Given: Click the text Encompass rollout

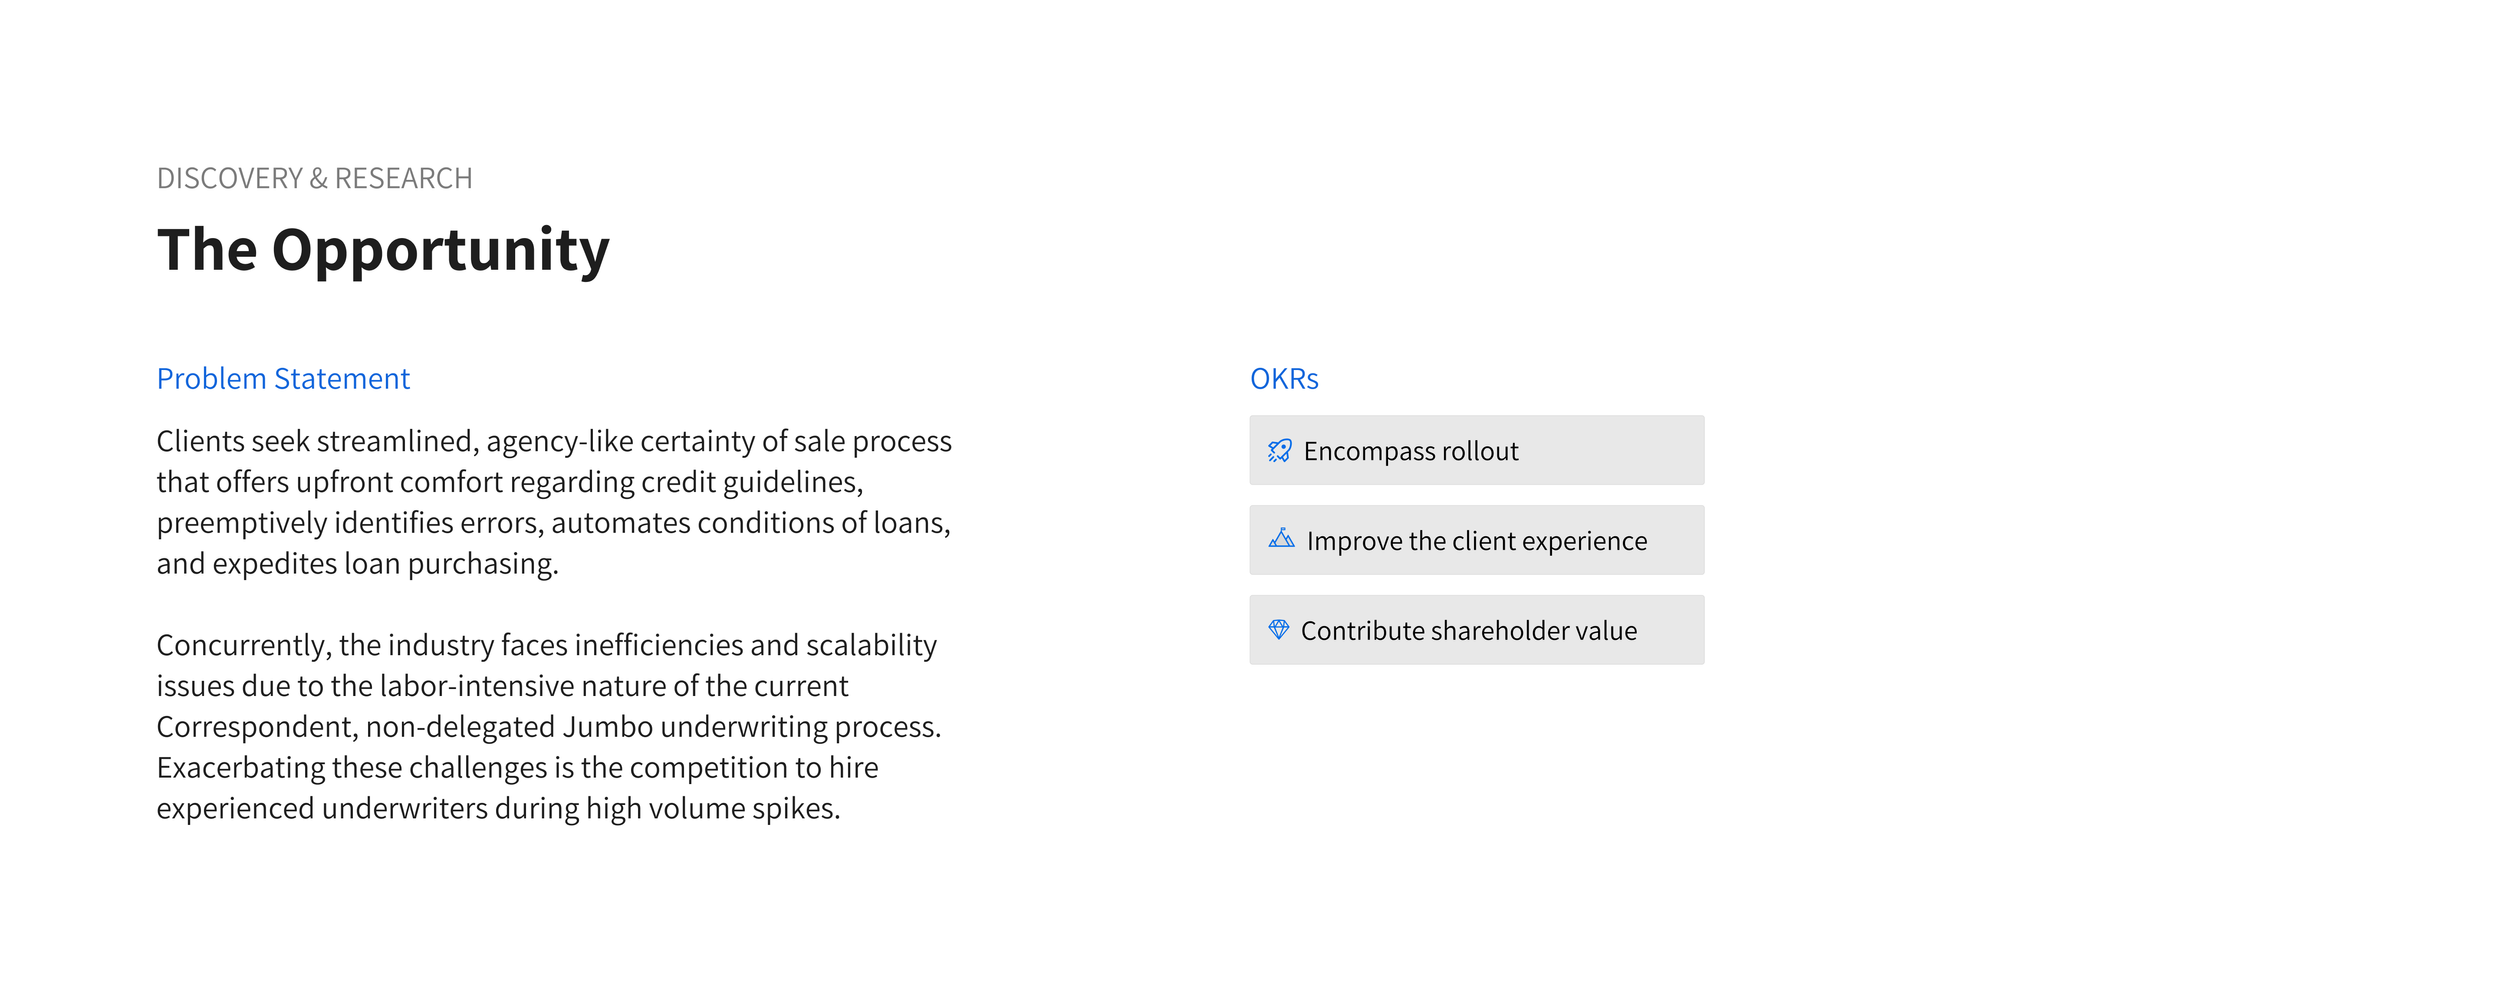Looking at the screenshot, I should (x=1410, y=451).
